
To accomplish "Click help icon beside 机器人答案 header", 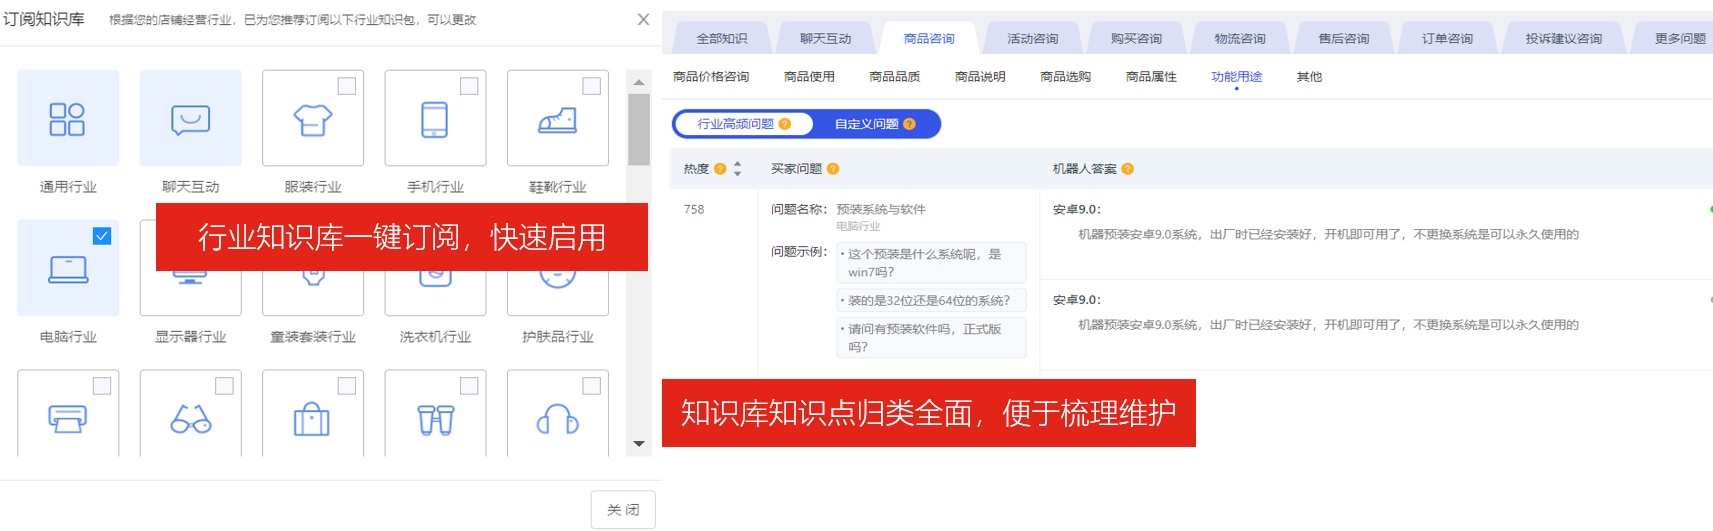I will 1128,169.
